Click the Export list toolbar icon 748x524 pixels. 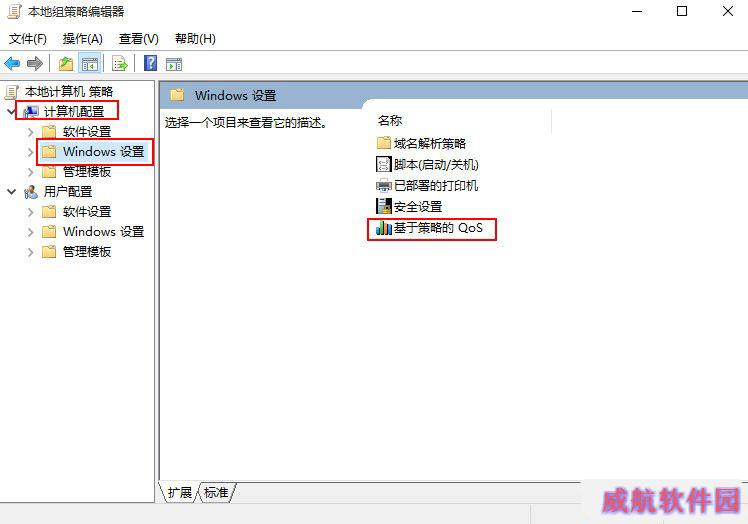(x=120, y=63)
